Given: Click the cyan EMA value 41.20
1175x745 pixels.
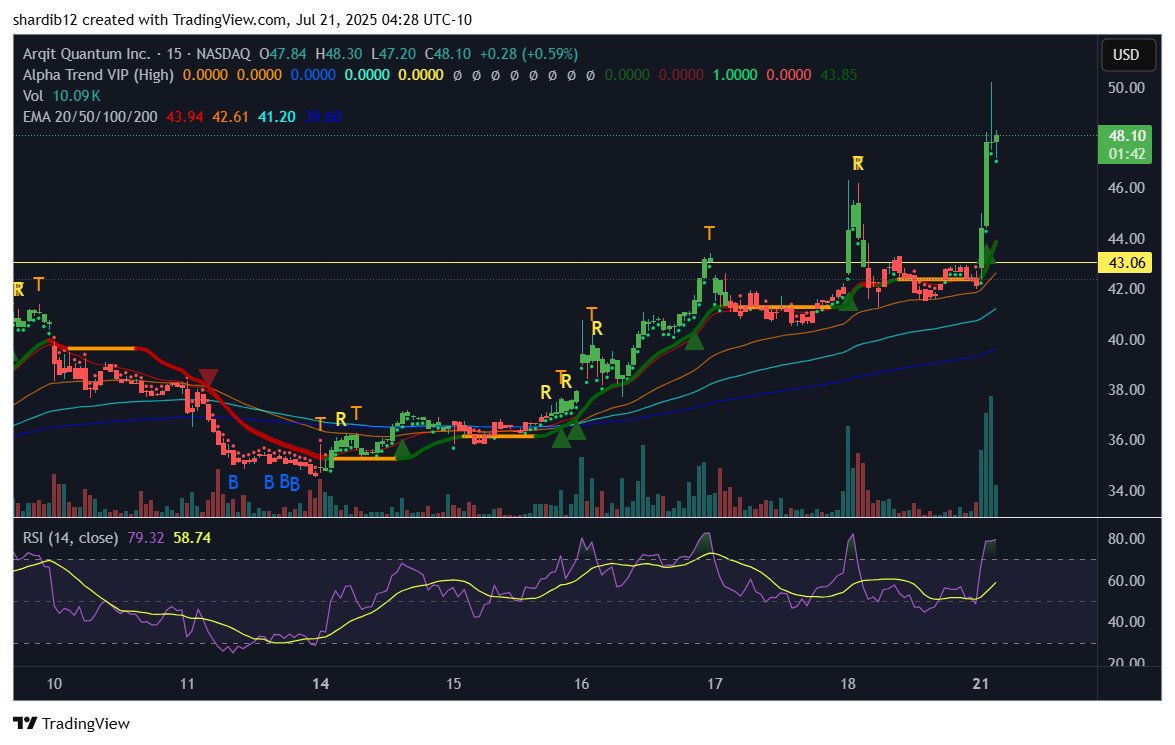Looking at the screenshot, I should [277, 117].
